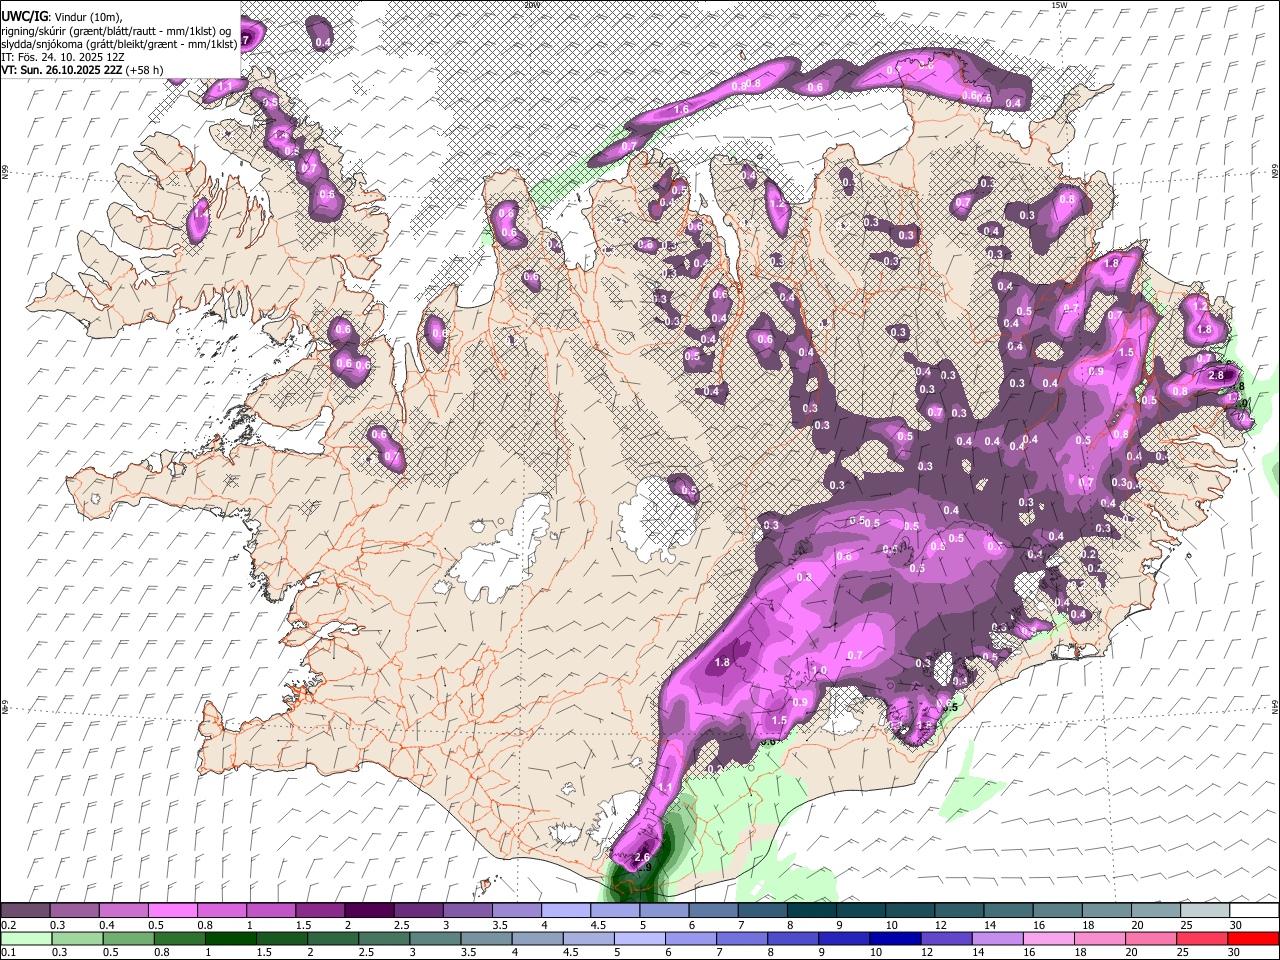Click the '2.8' precipitation value on the map
1280x960 pixels.
1216,375
